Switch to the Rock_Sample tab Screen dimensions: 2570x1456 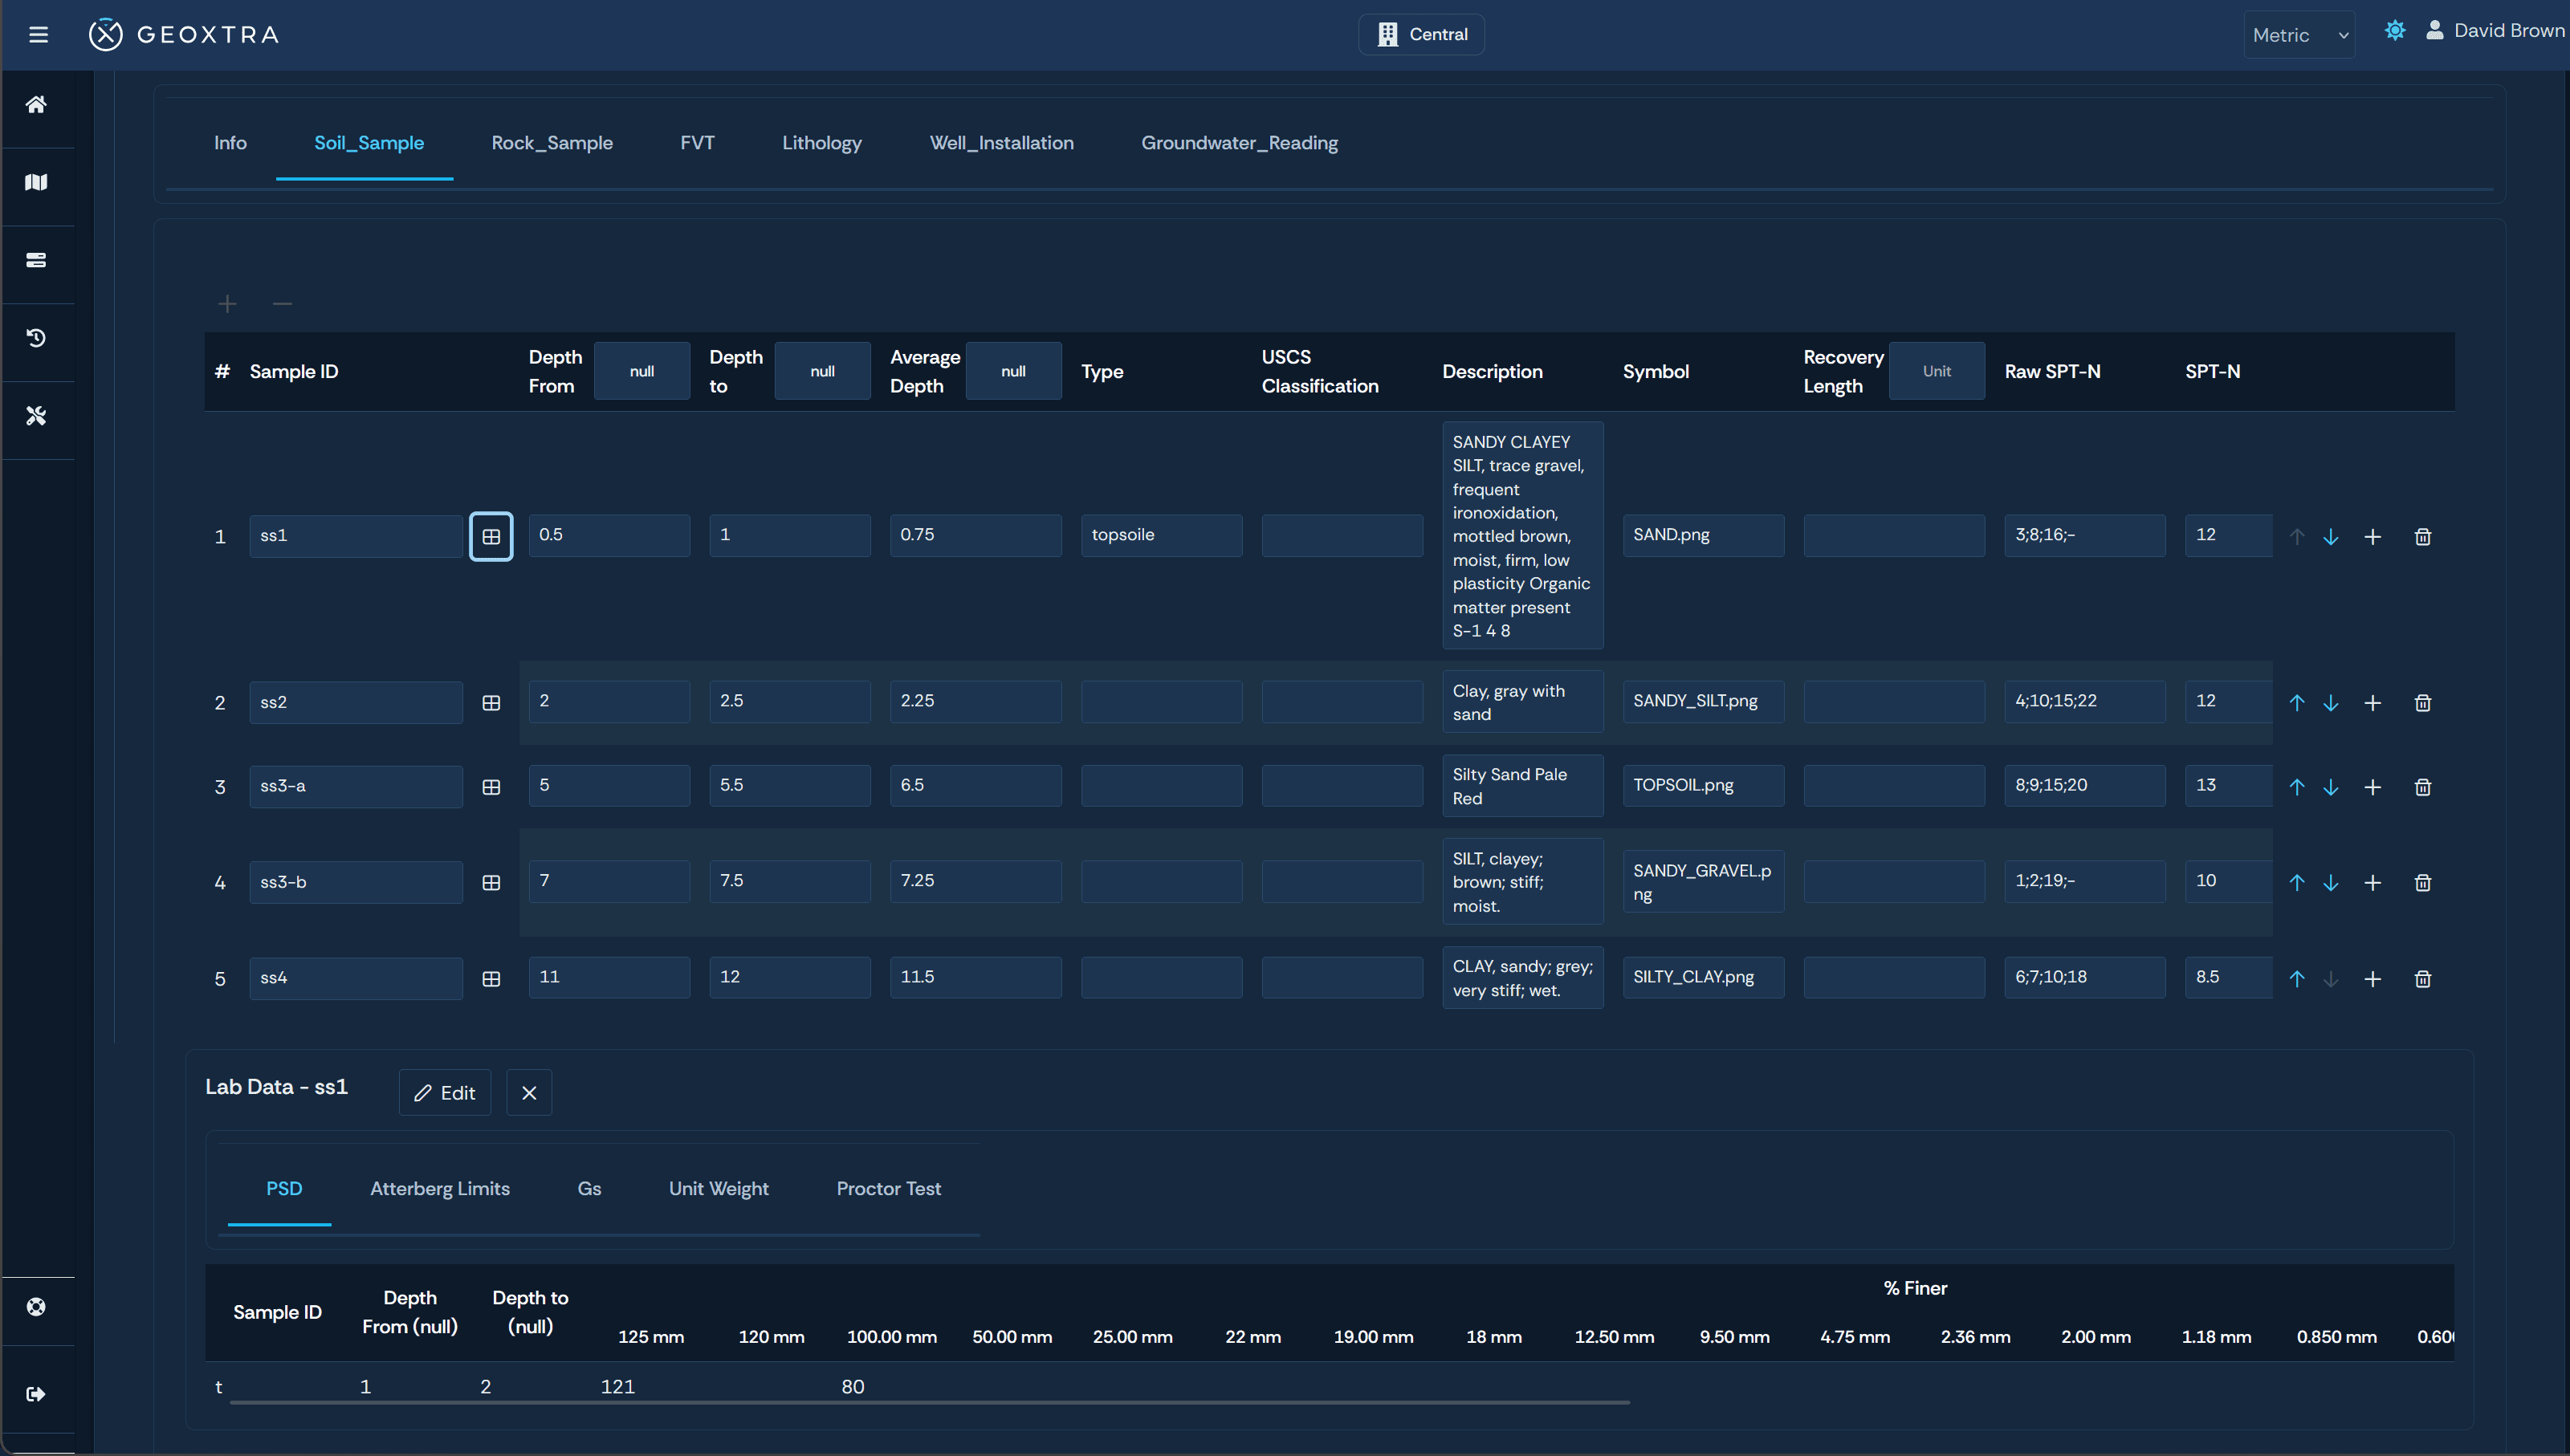(x=552, y=143)
